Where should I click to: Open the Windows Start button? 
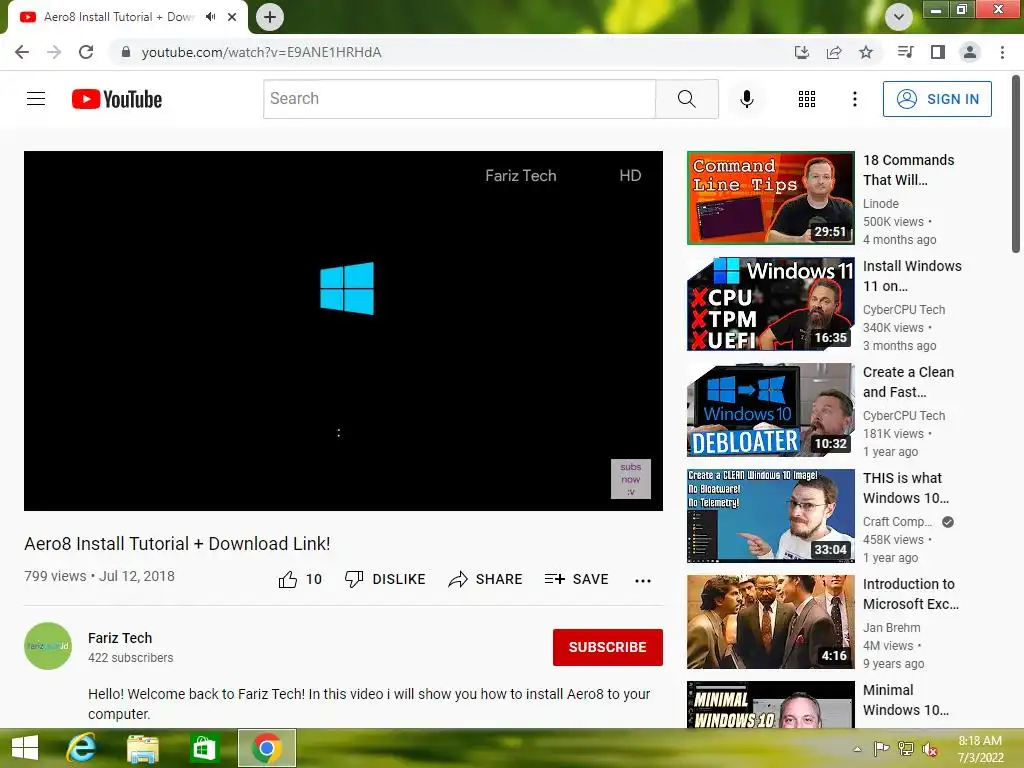[25, 748]
